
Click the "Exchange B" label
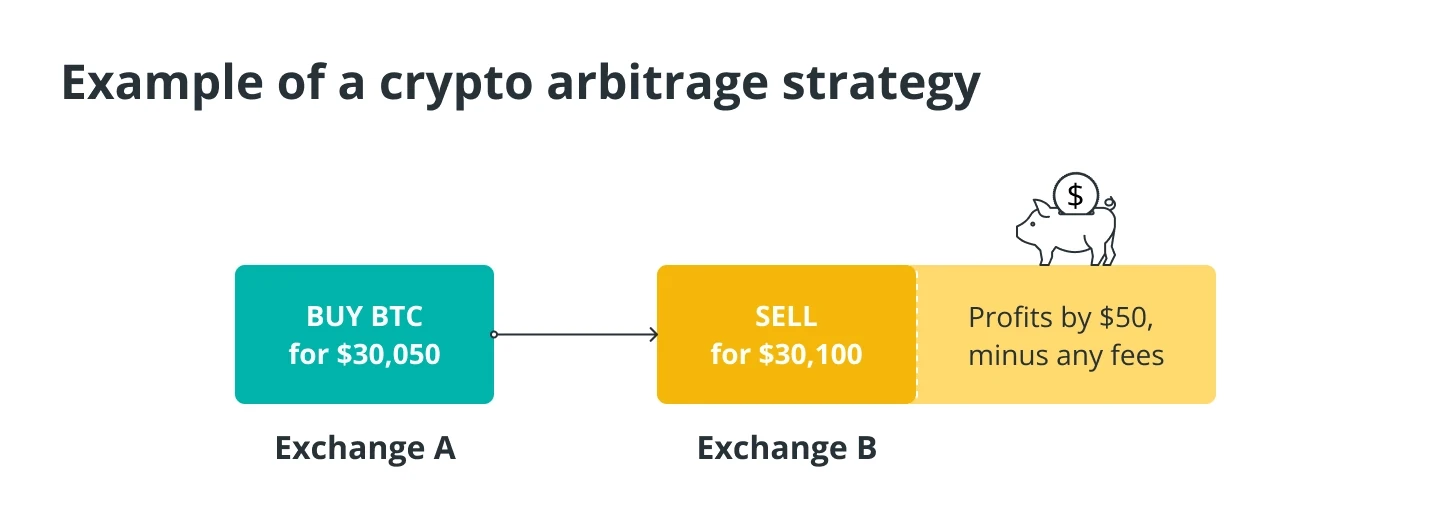click(787, 448)
